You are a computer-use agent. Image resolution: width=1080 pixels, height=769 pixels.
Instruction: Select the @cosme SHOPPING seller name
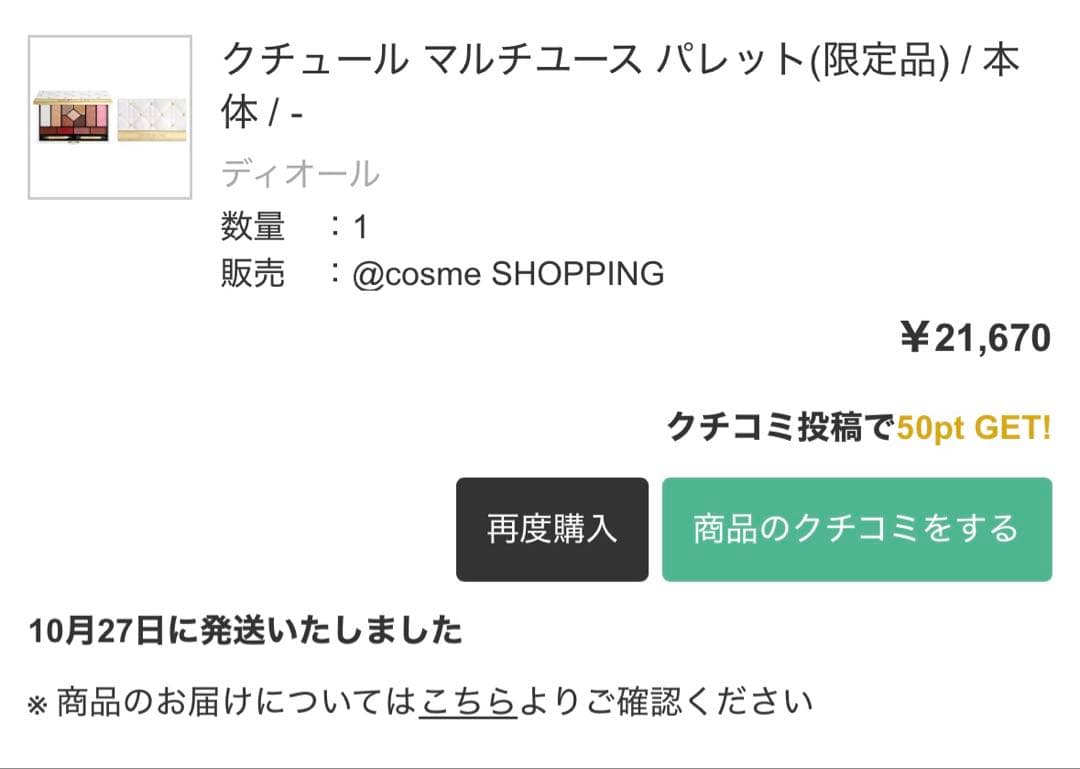pos(508,273)
